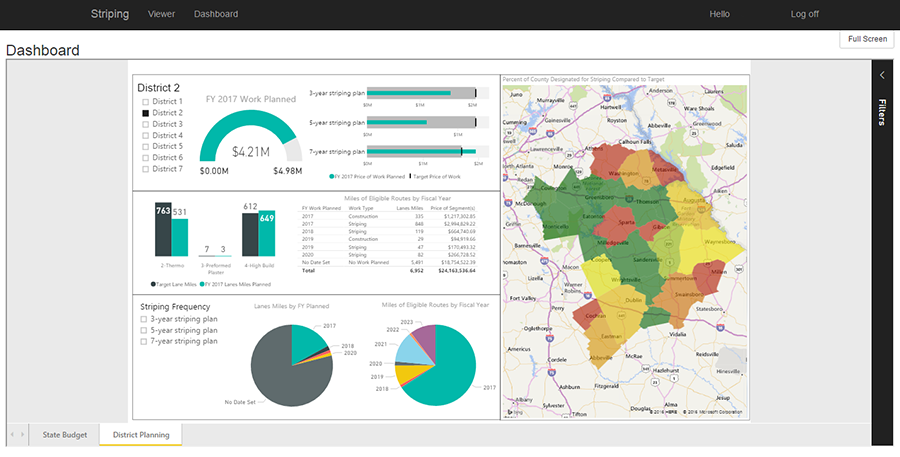Click the Hello user link
The height and width of the screenshot is (457, 900).
[x=719, y=14]
